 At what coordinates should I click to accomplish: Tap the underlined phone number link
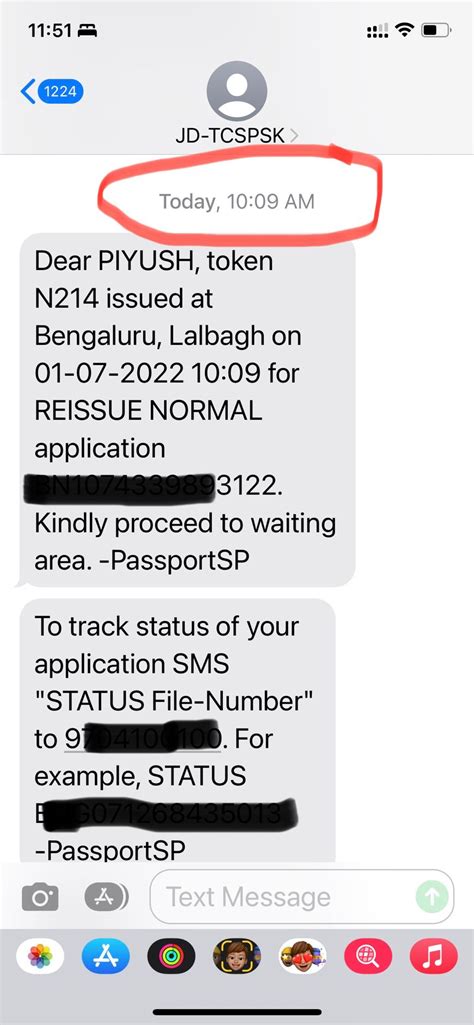[144, 739]
